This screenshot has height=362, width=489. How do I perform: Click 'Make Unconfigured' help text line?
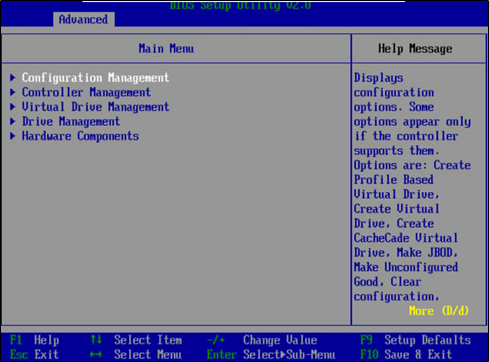tap(406, 267)
